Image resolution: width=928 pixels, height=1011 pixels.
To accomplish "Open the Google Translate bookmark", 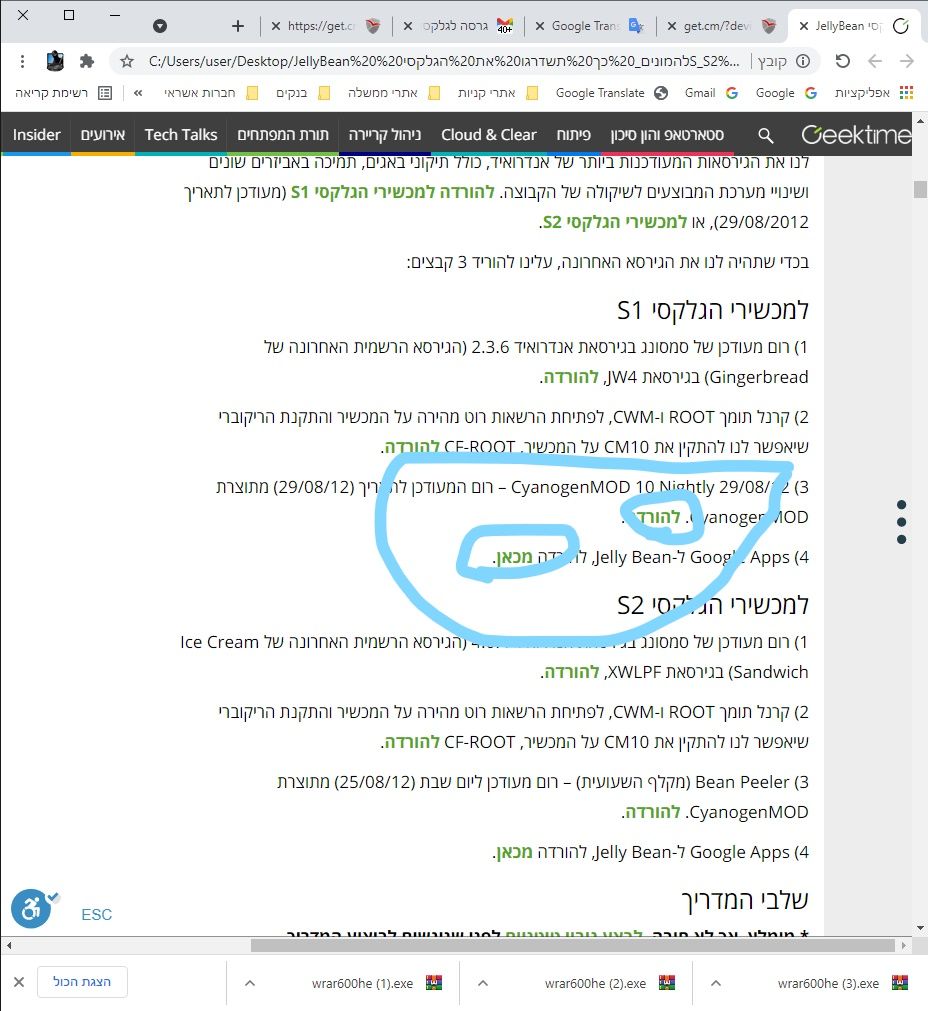I will [x=611, y=93].
